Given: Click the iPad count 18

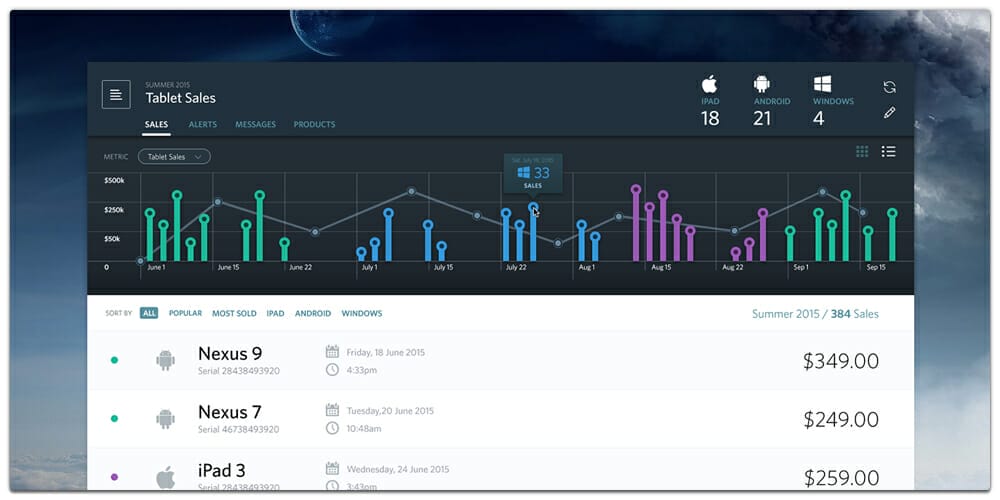Looking at the screenshot, I should tap(710, 118).
